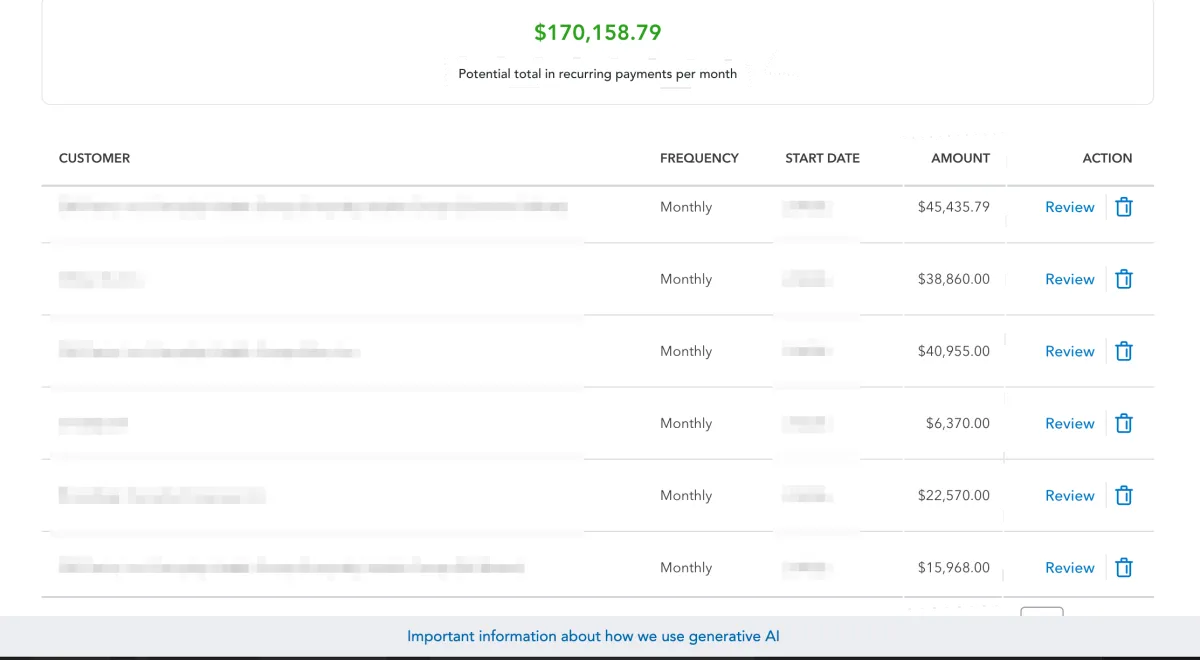Review the $40,955.00 recurring payment

(x=1069, y=351)
